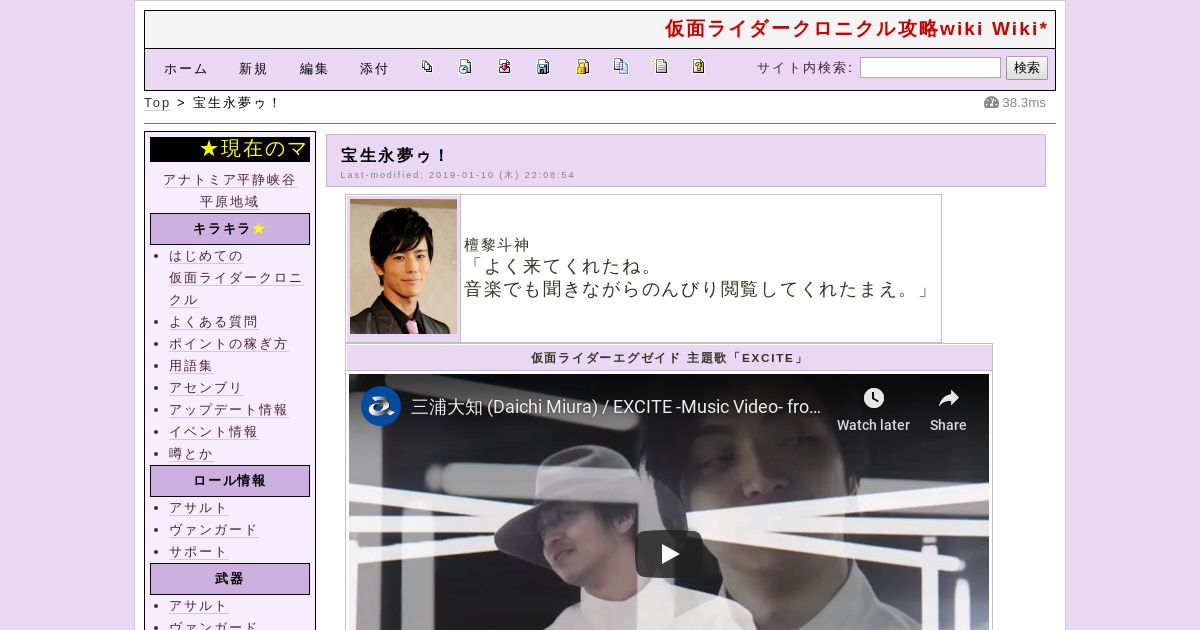Image resolution: width=1200 pixels, height=630 pixels.
Task: Open the アップデート情報 sidebar link
Action: tap(228, 410)
